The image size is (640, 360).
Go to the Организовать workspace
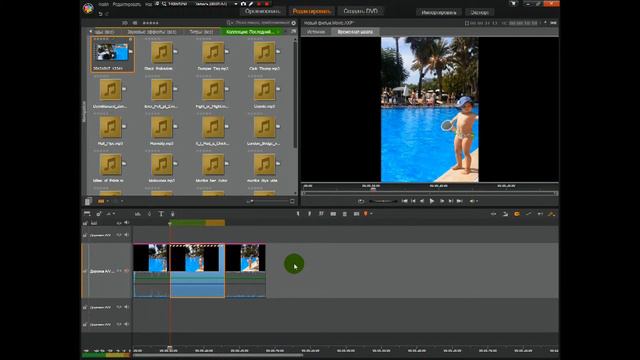click(x=262, y=11)
